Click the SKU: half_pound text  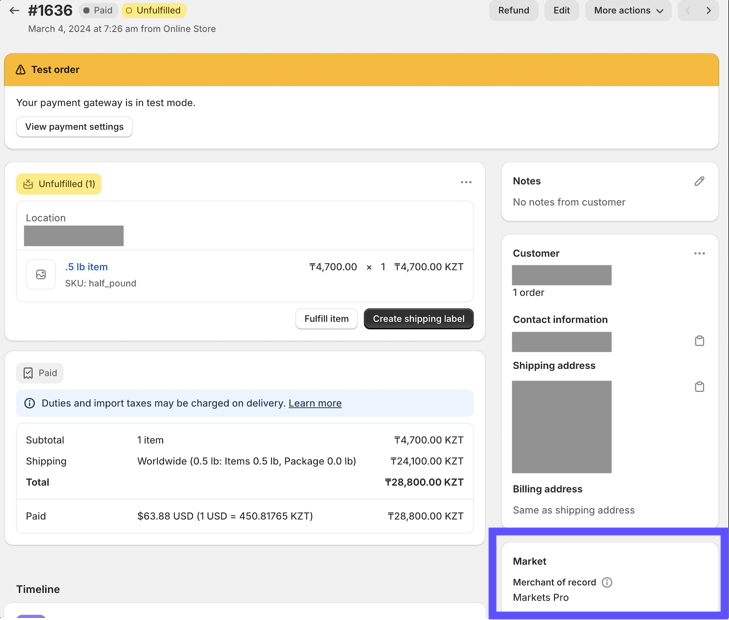tap(100, 284)
